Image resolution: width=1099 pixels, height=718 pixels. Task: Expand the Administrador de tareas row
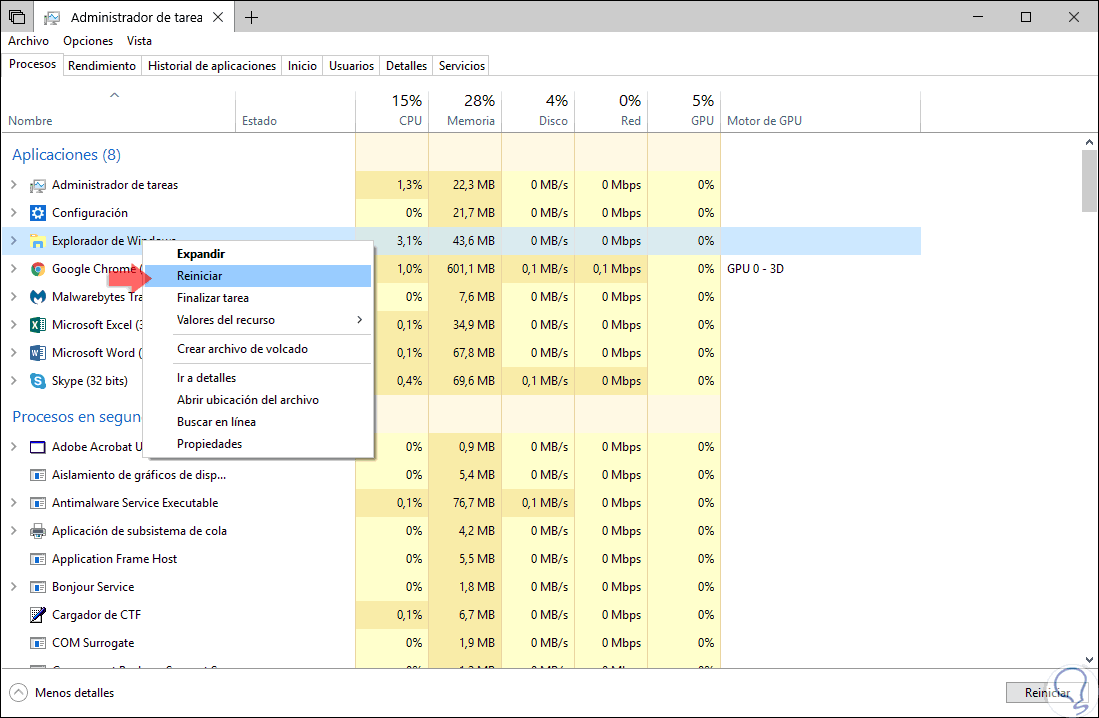point(13,185)
